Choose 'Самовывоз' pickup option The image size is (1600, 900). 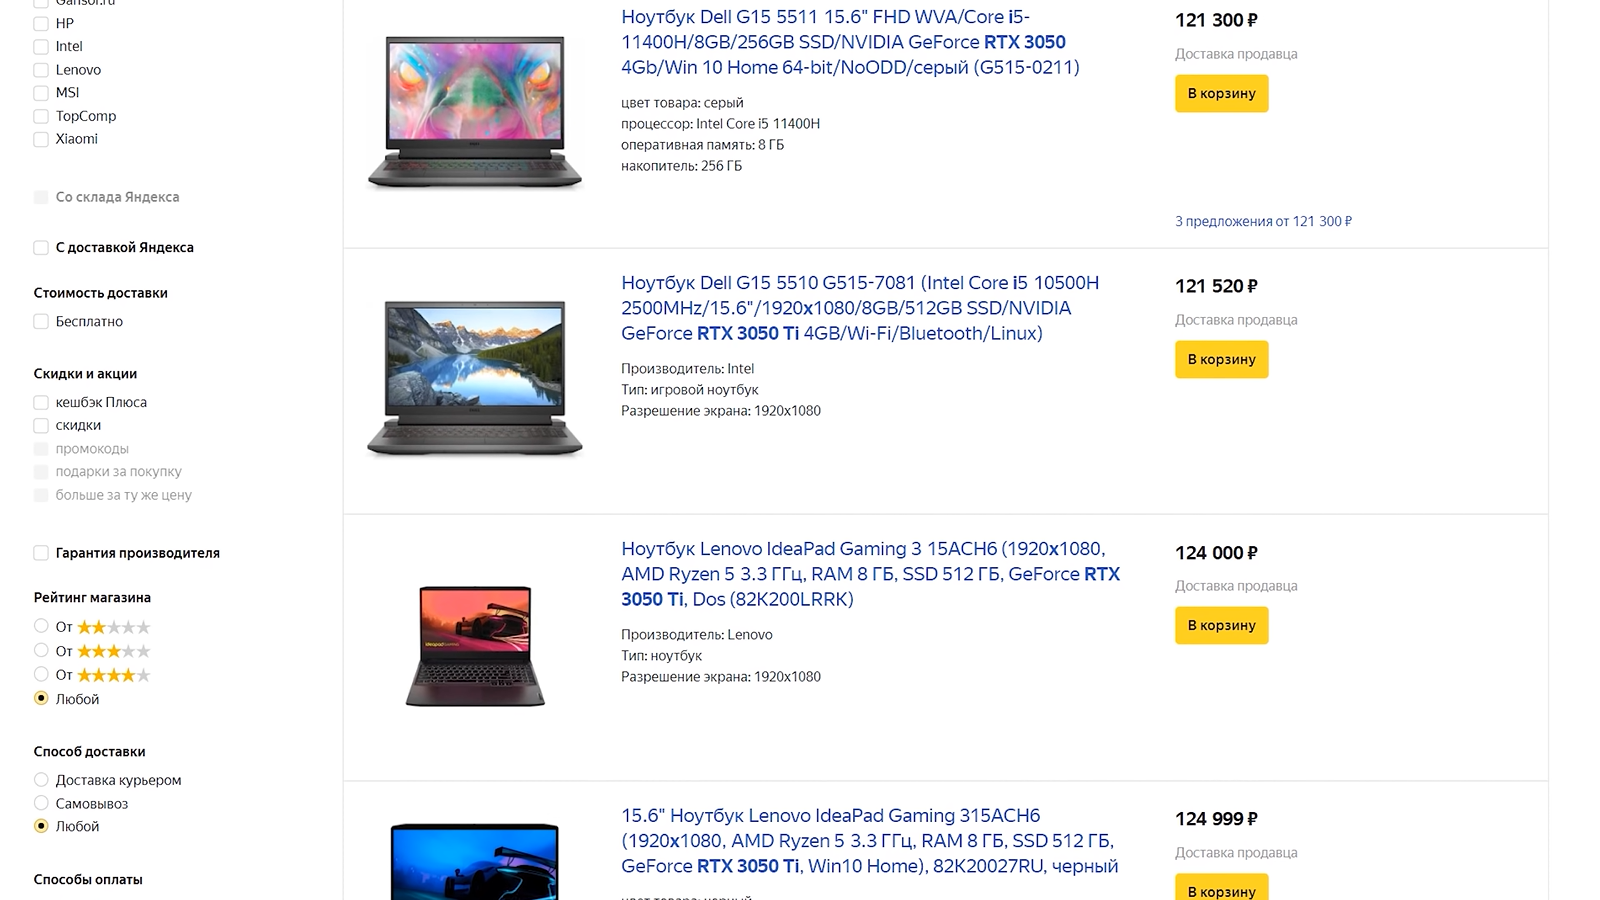[x=41, y=803]
